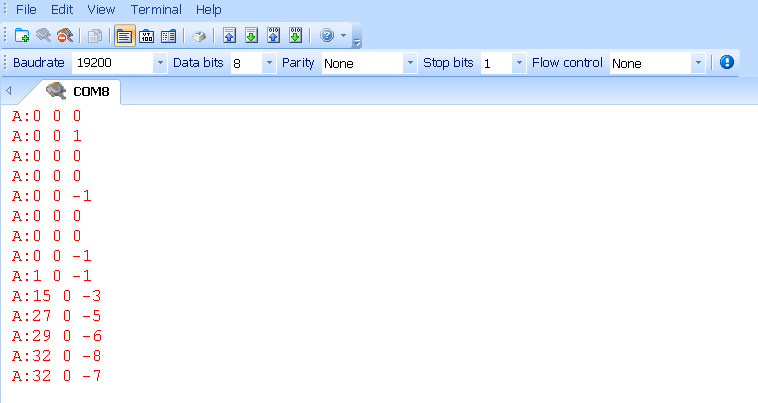
Task: Click receive text file green down-arrow icon
Action: tap(251, 35)
